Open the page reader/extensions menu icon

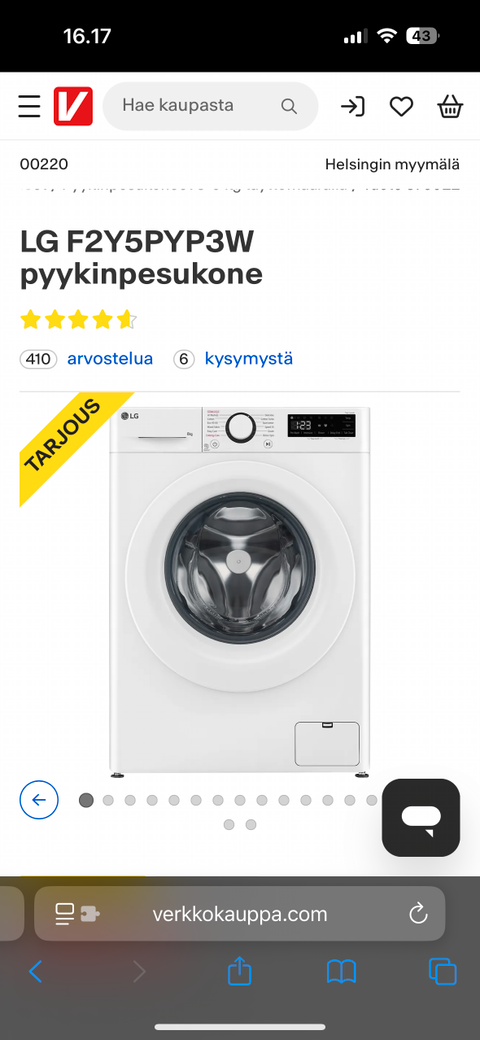tap(77, 914)
